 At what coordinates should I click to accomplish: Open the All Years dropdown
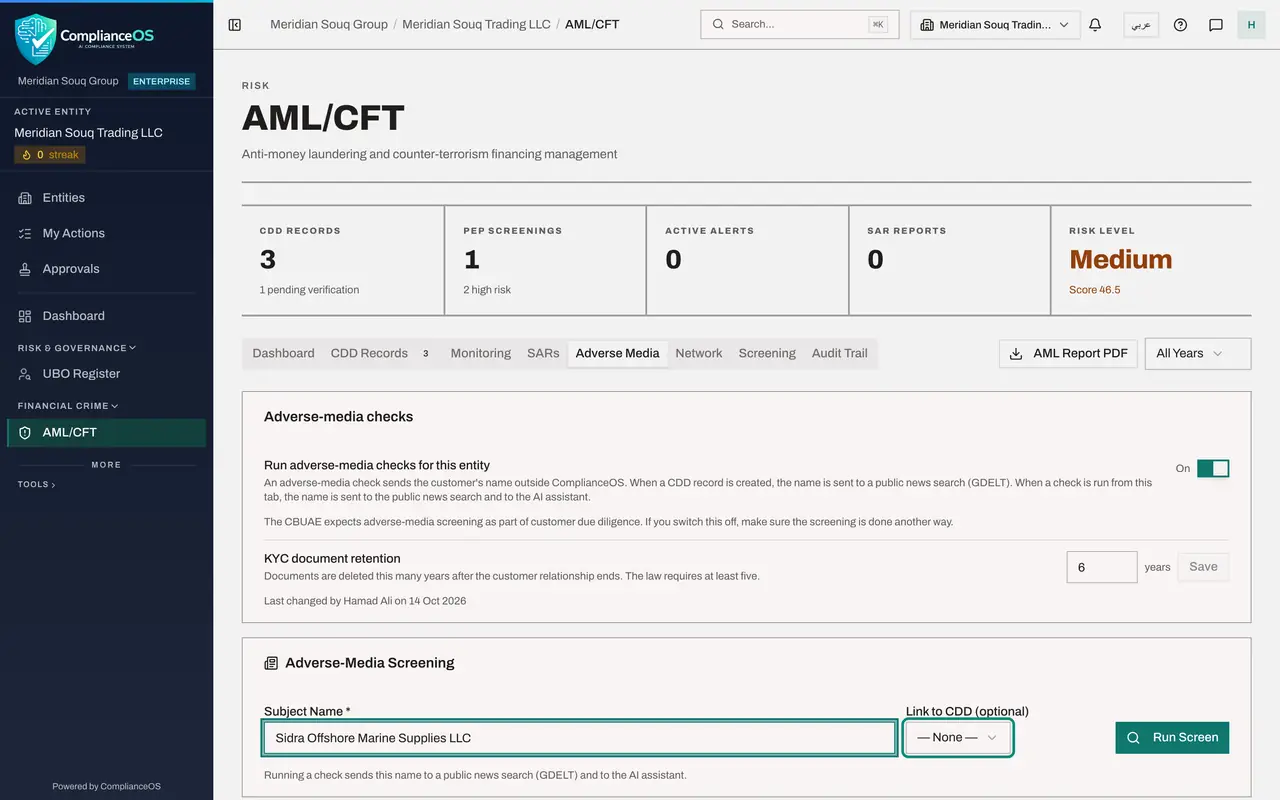[x=1197, y=353]
